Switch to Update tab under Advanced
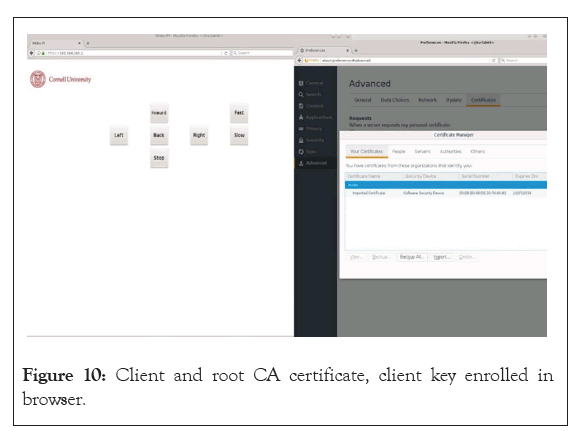 click(x=453, y=100)
